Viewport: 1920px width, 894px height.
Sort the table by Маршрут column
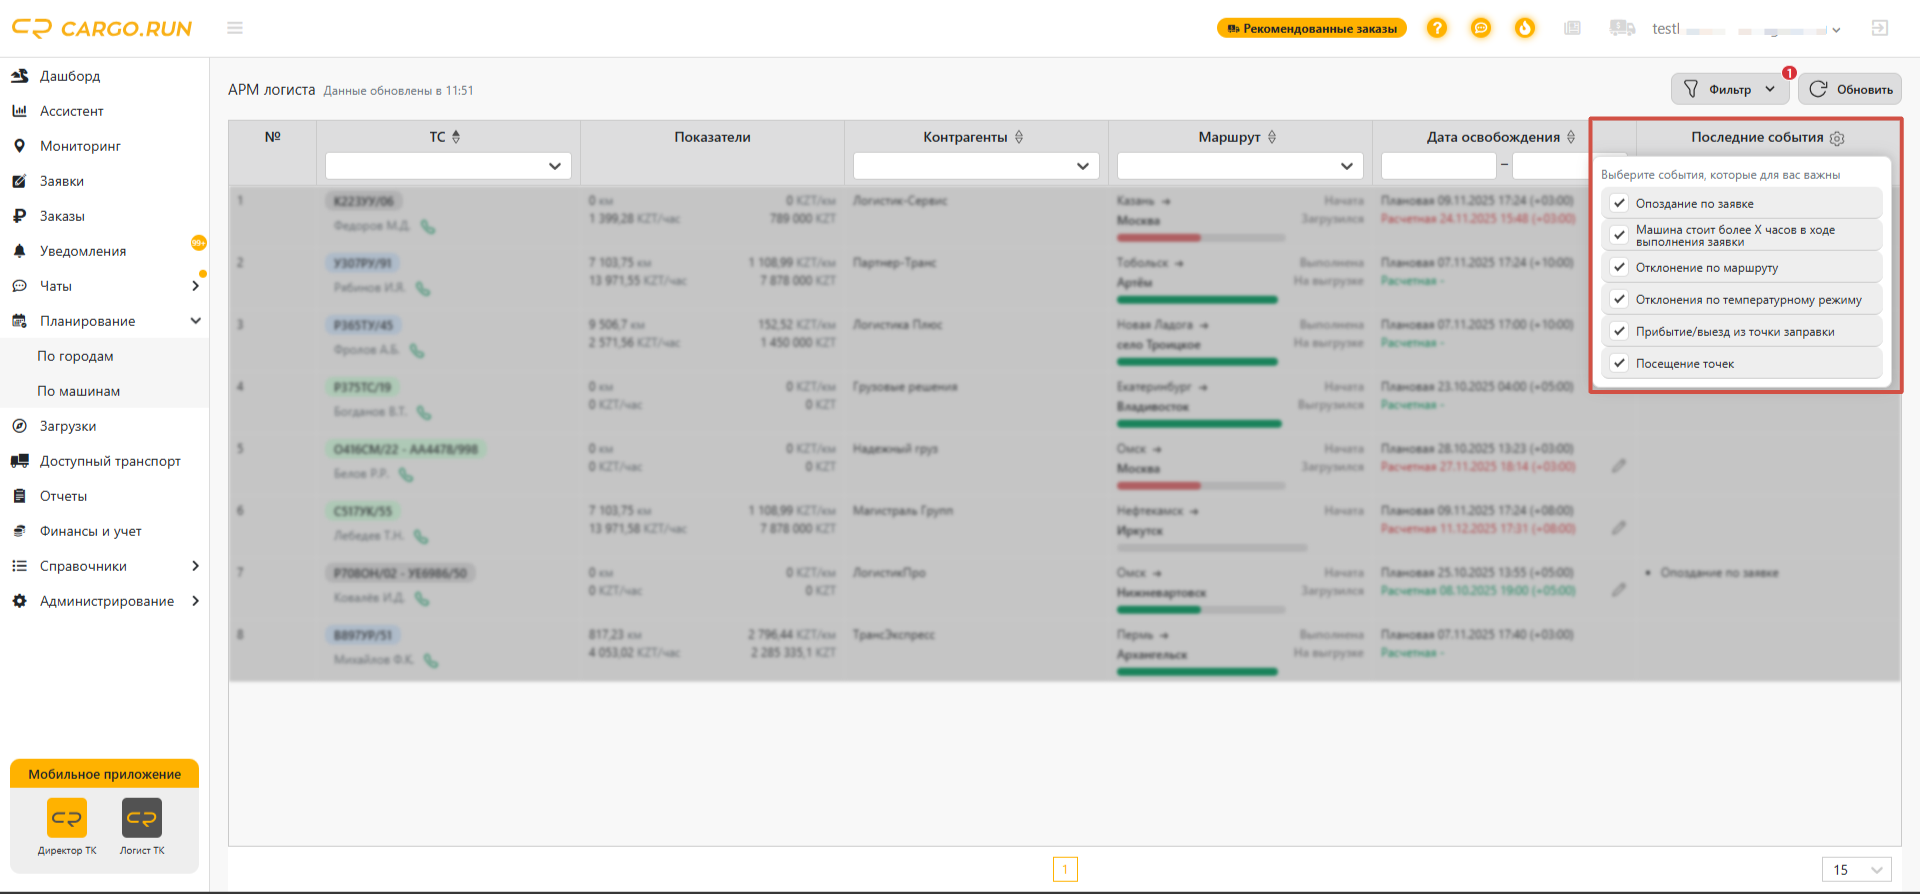tap(1272, 137)
